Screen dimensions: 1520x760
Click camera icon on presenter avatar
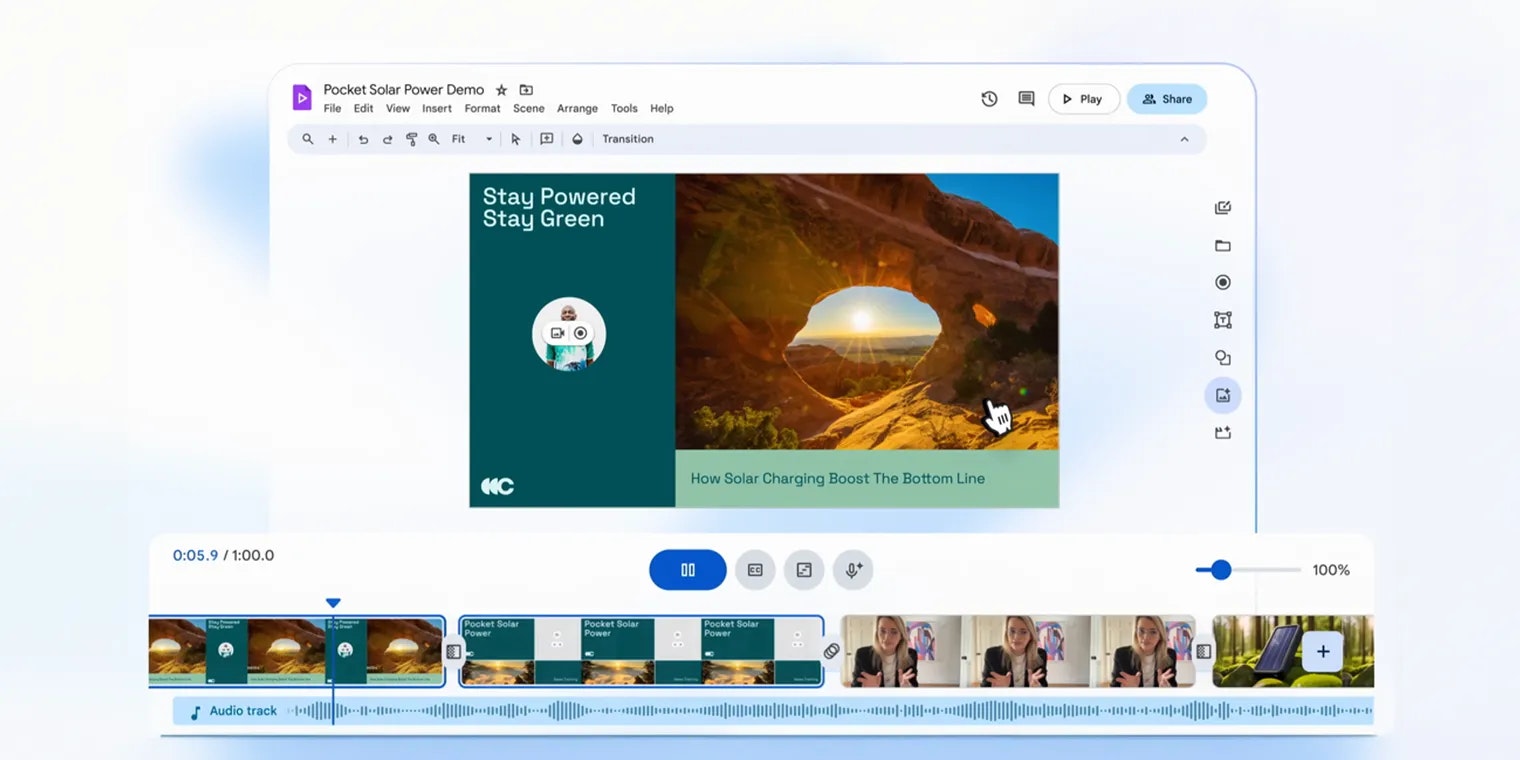click(557, 333)
